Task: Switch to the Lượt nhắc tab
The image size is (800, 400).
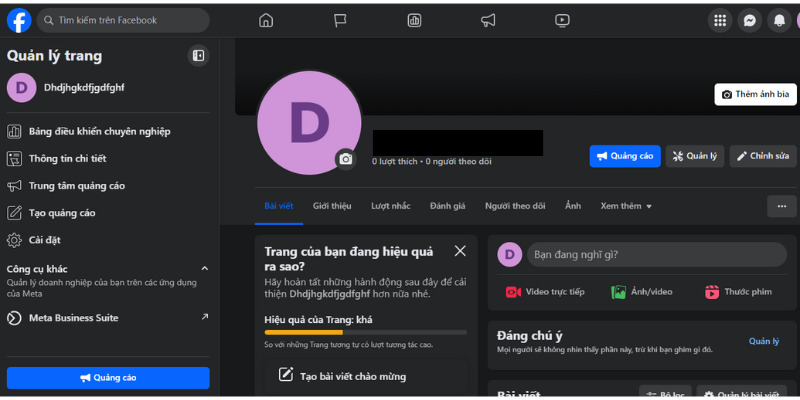Action: 391,206
